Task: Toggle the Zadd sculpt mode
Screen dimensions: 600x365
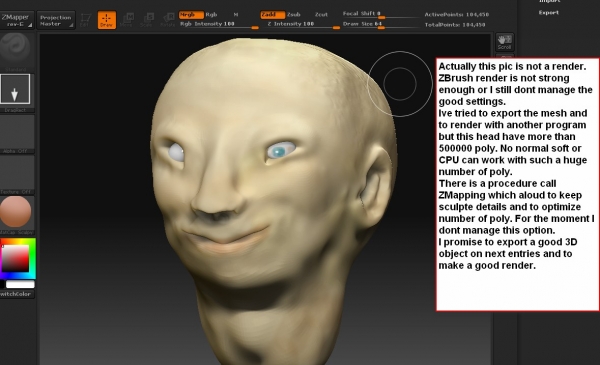Action: point(272,15)
